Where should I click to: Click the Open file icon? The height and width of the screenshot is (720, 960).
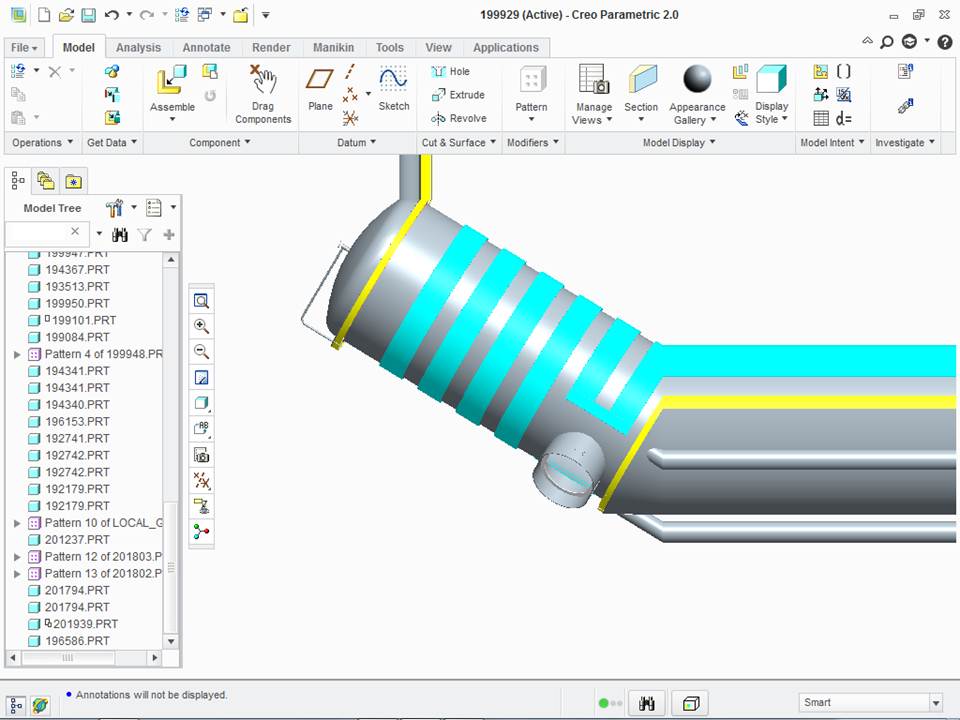(66, 15)
